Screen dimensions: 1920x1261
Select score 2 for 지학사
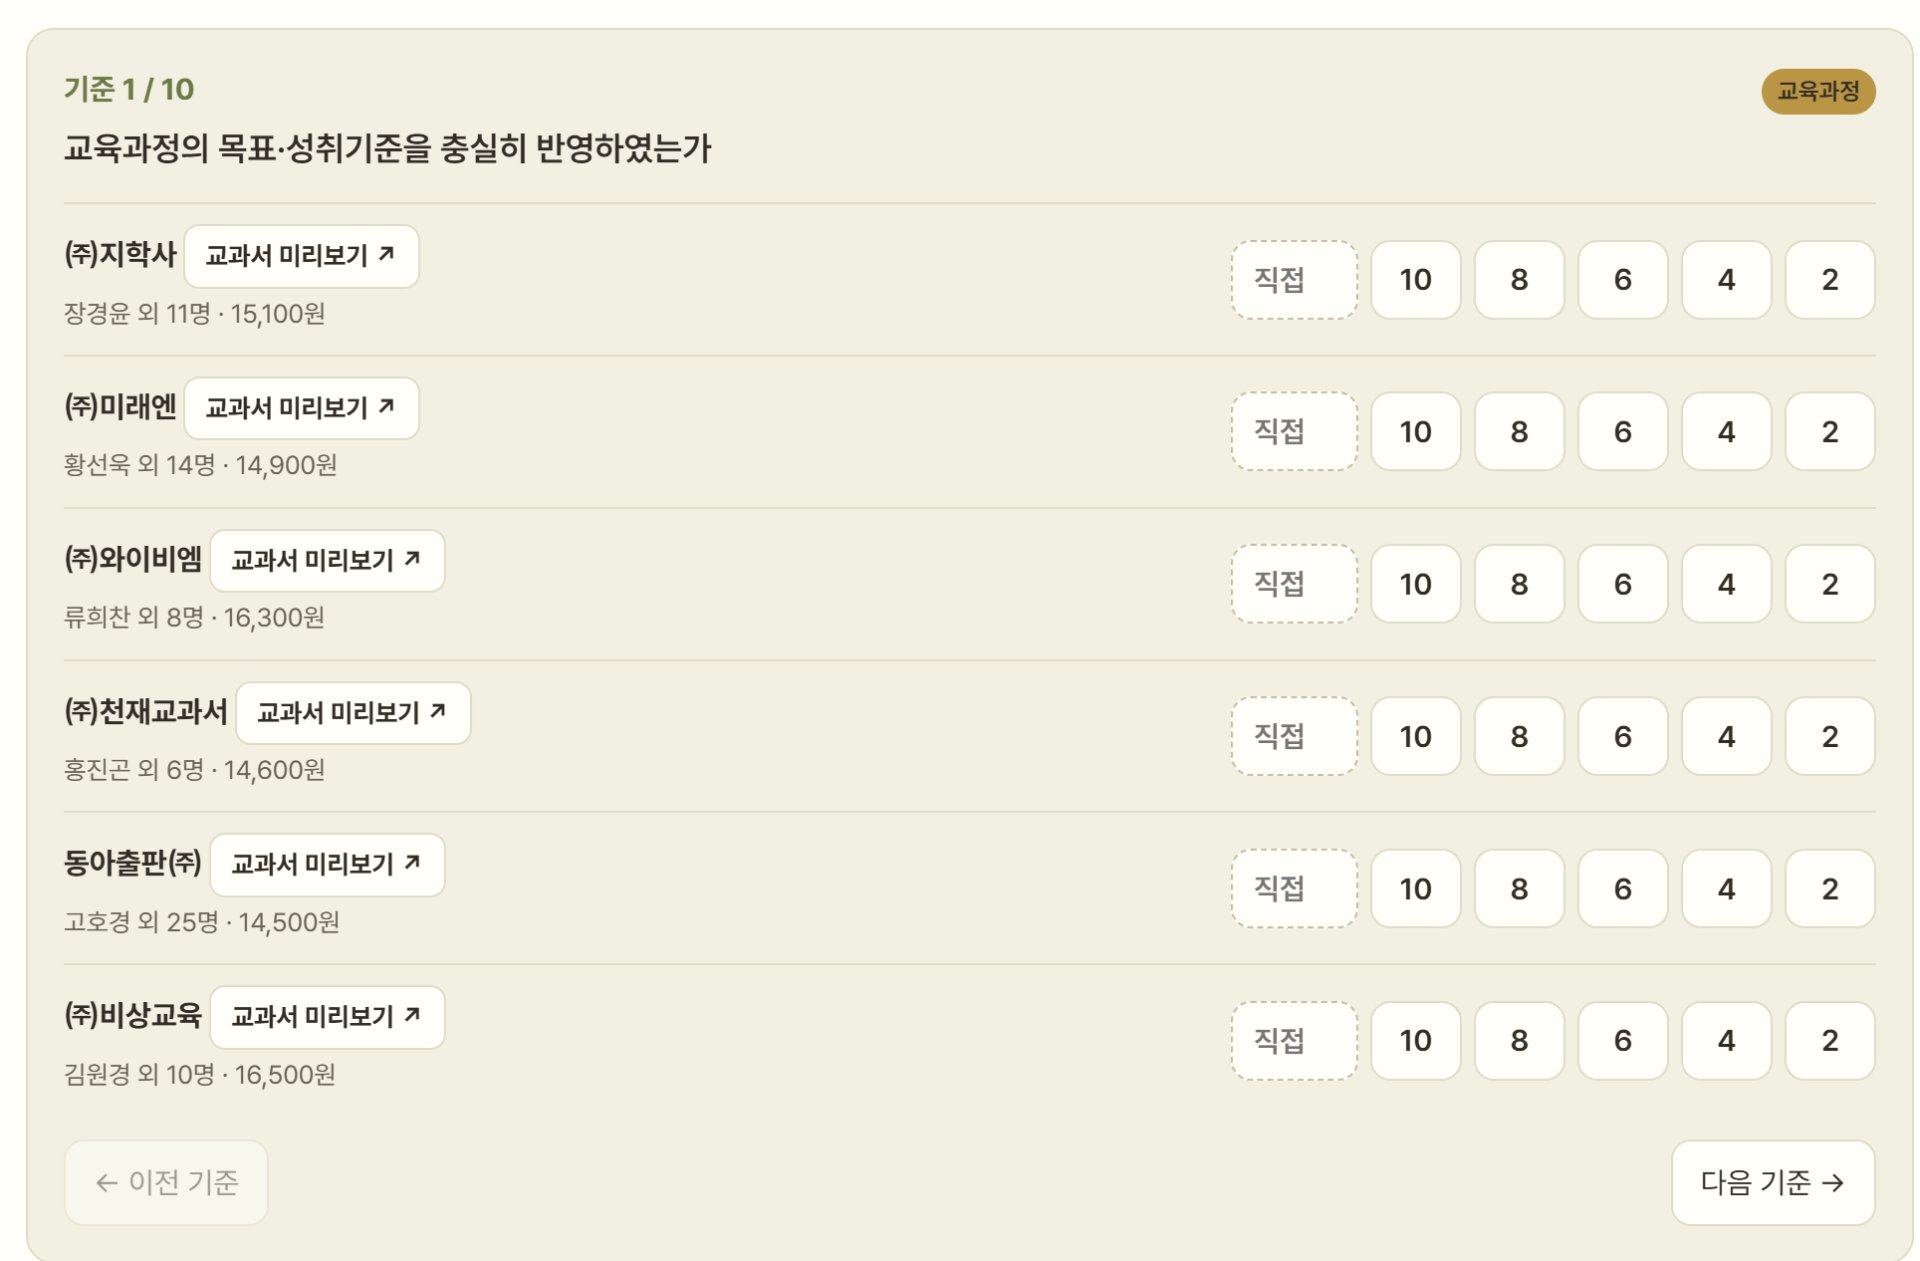tap(1830, 280)
